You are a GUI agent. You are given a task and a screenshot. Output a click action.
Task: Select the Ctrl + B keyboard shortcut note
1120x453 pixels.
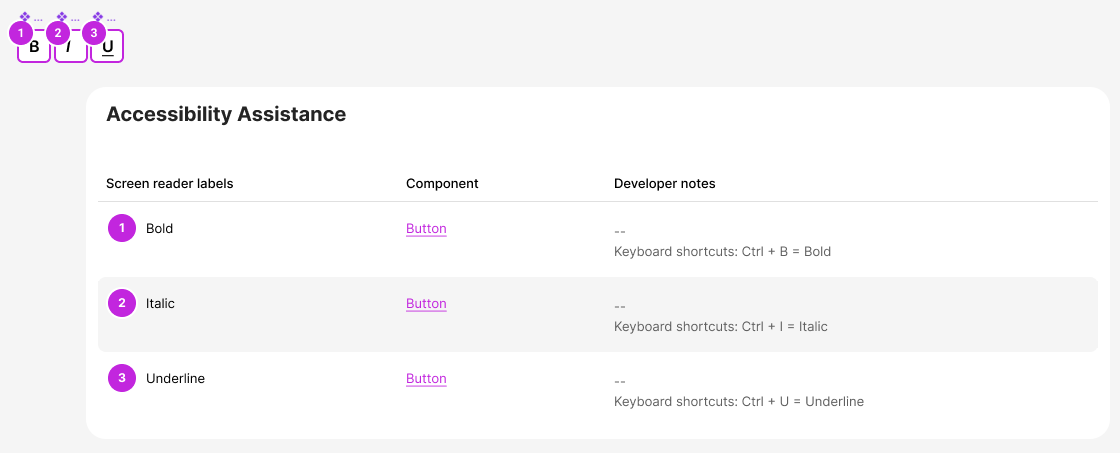point(722,252)
